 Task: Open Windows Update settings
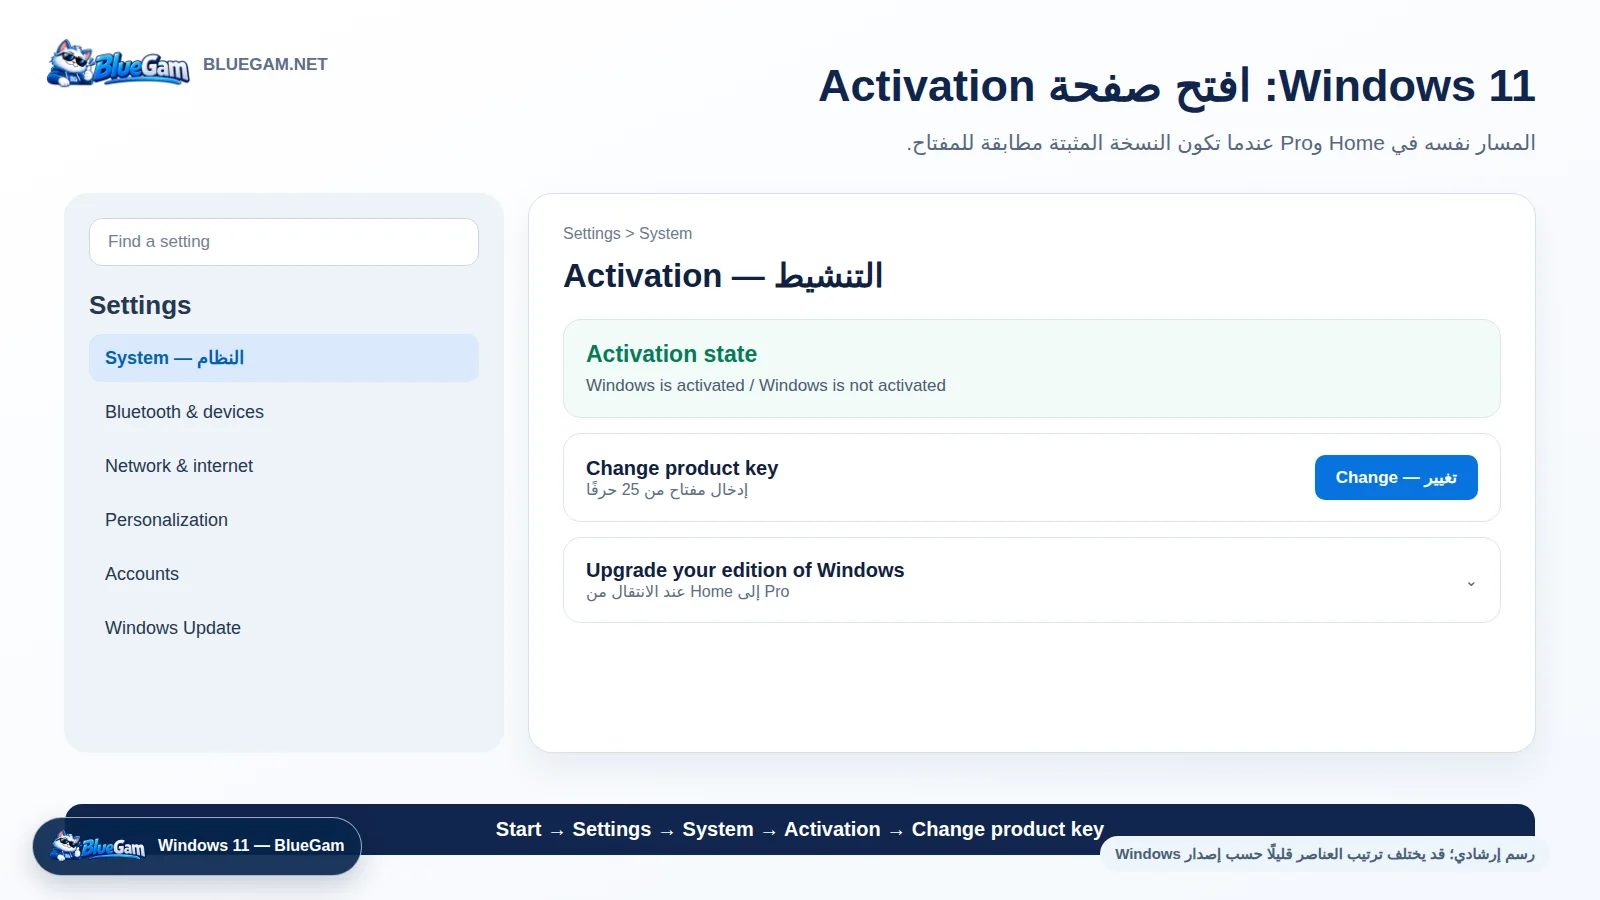(x=284, y=628)
